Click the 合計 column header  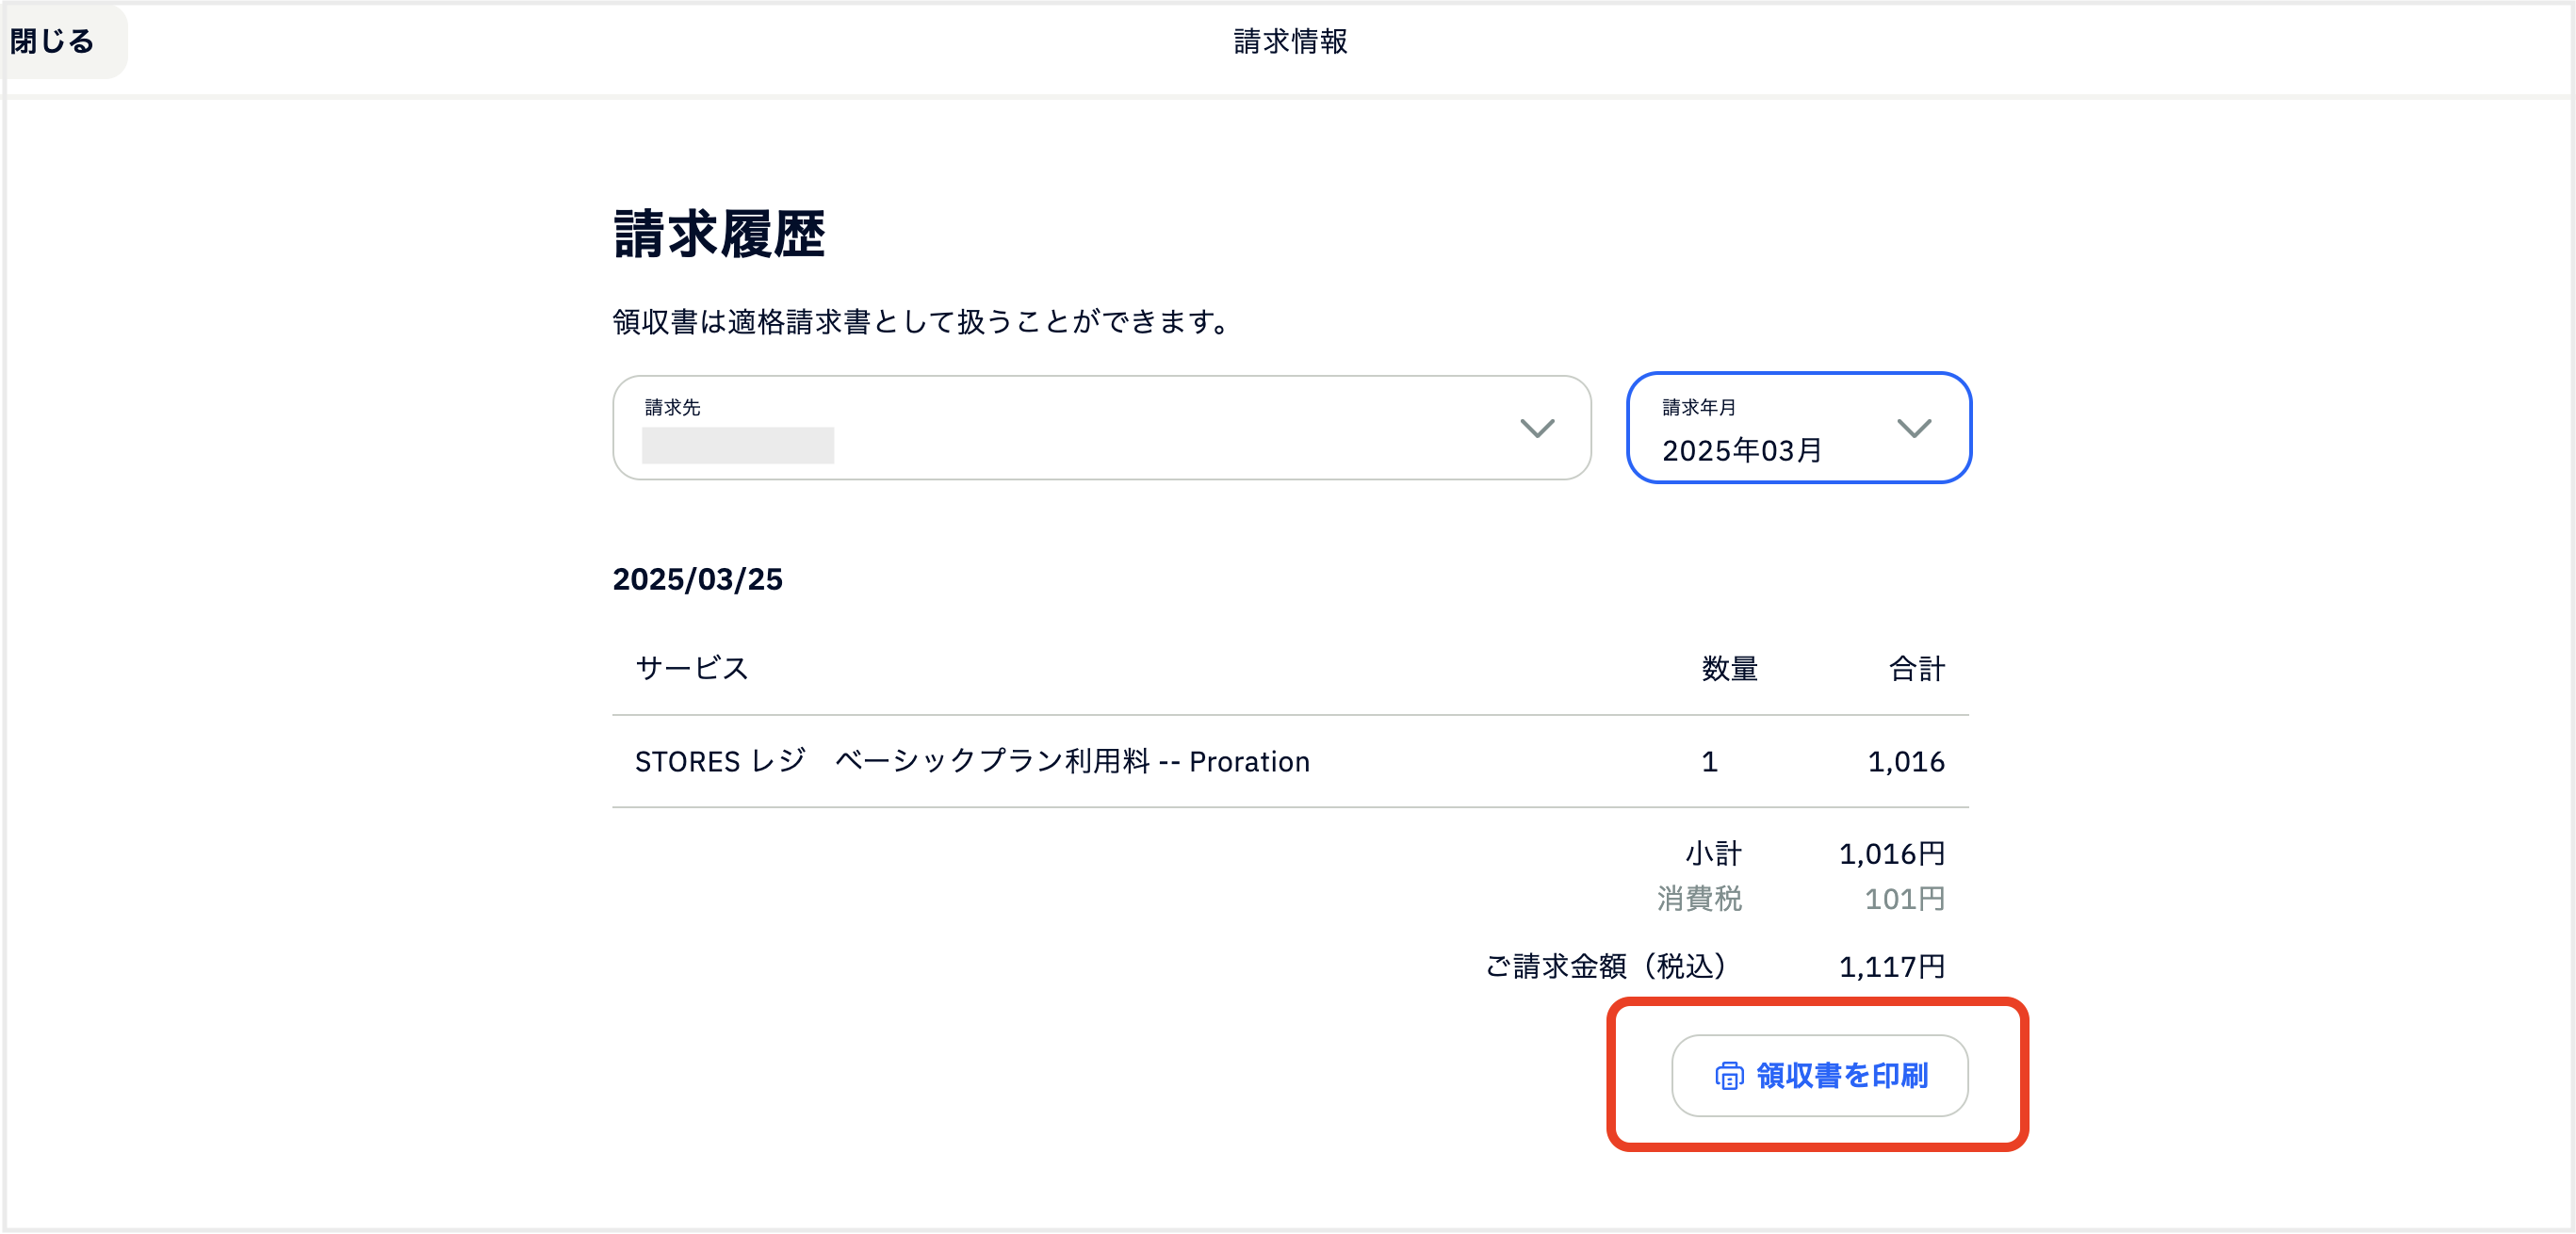tap(1916, 668)
